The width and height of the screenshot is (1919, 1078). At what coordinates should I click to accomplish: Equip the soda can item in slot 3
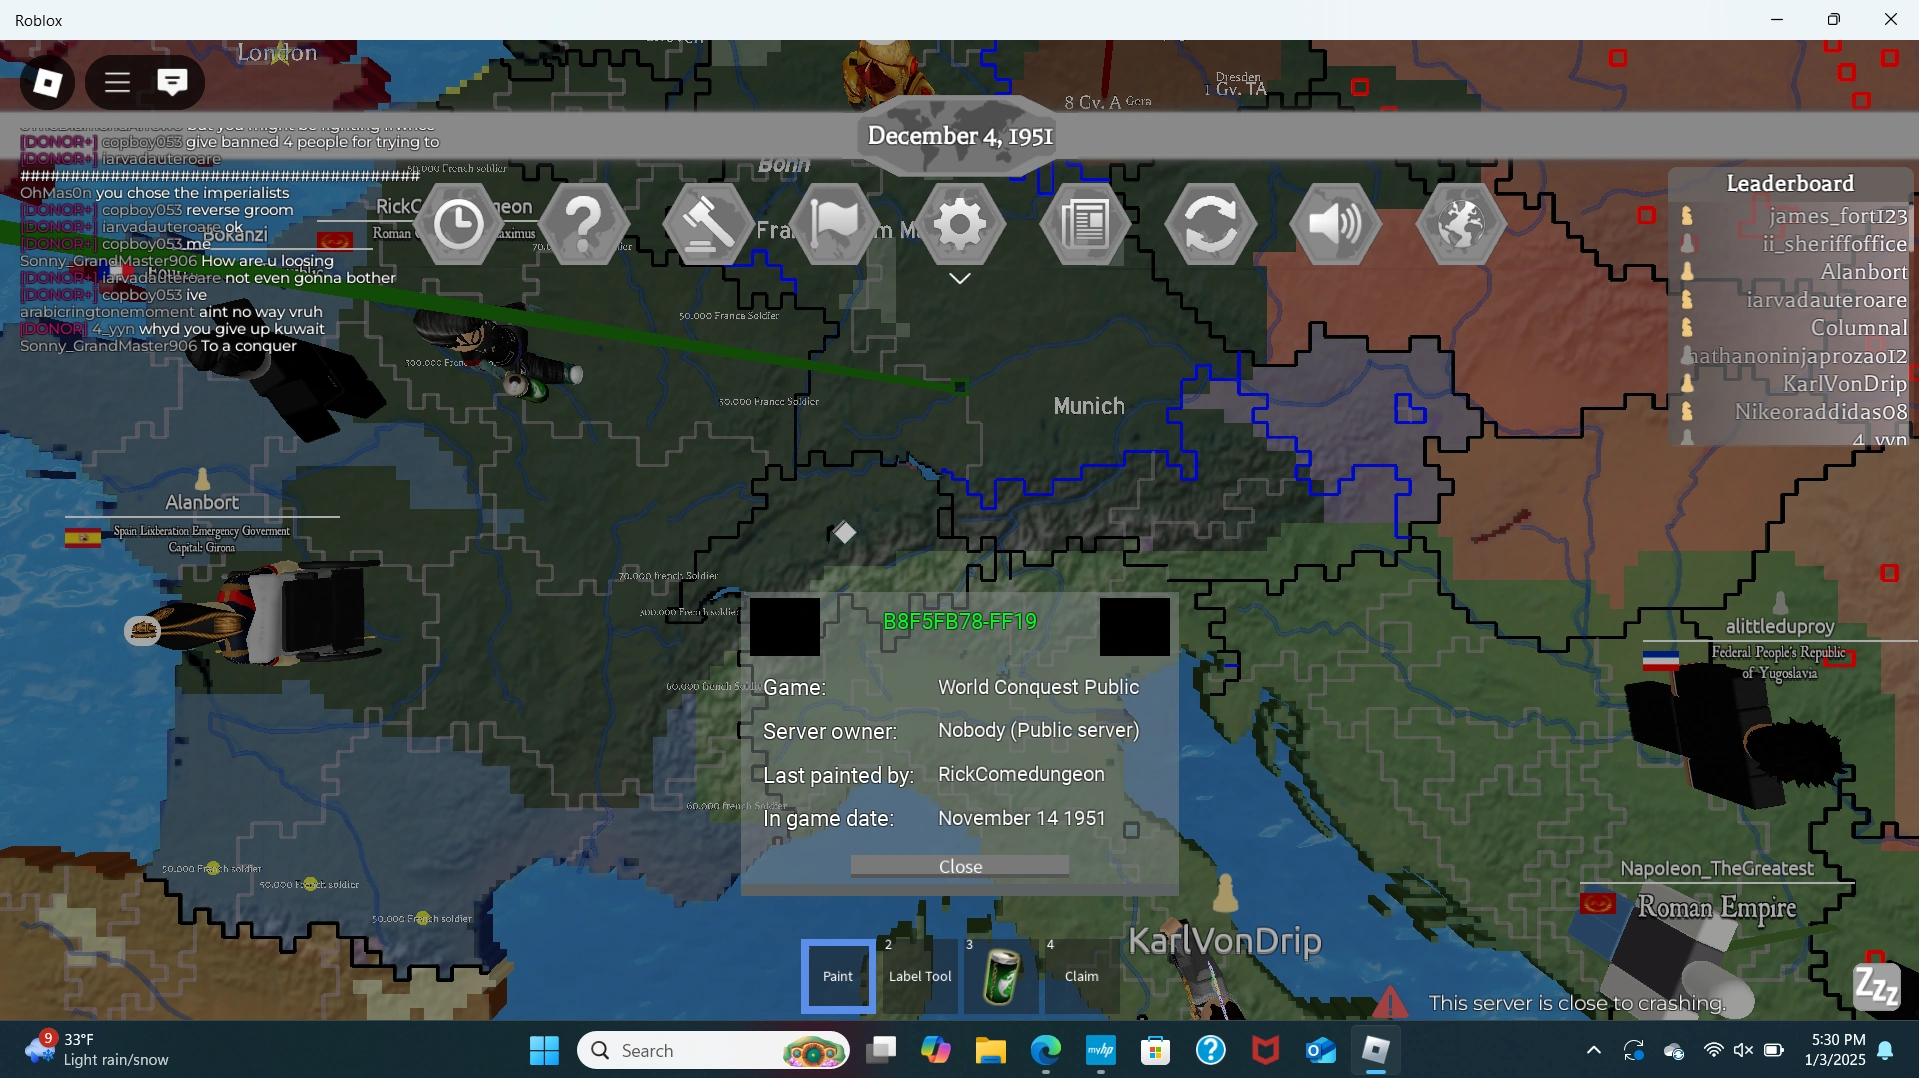coord(1001,976)
